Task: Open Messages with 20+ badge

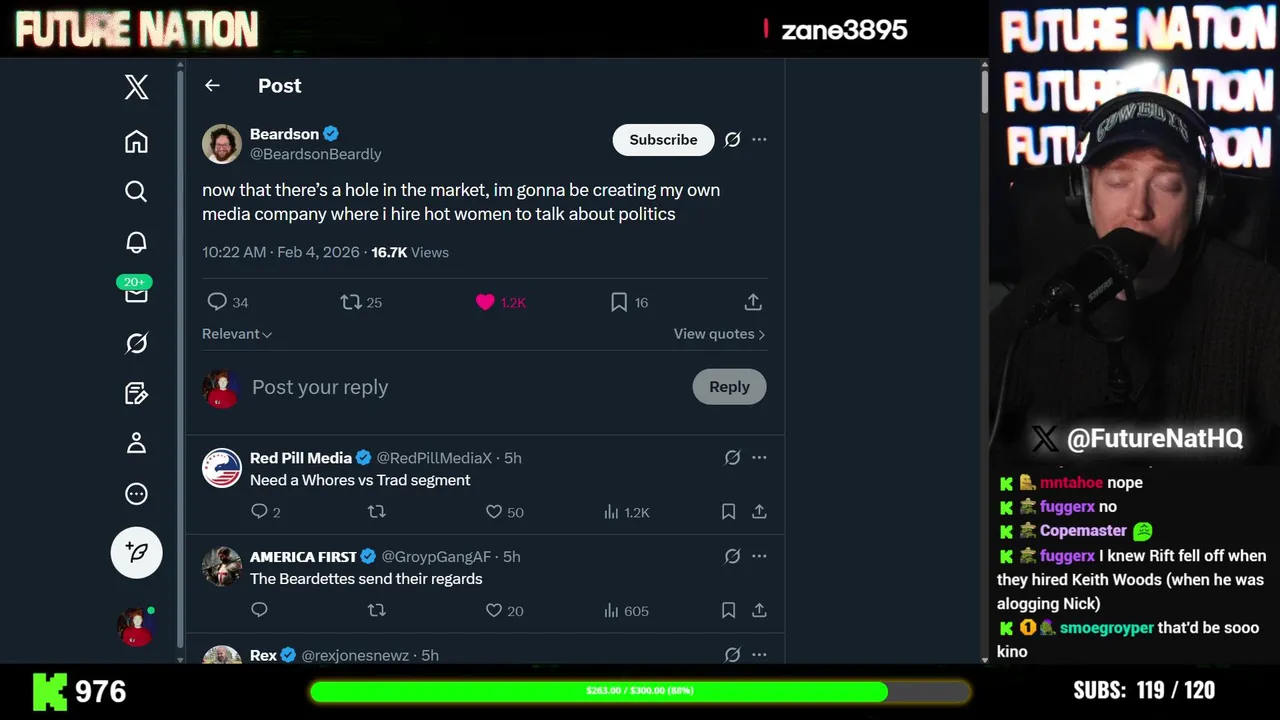Action: [136, 293]
